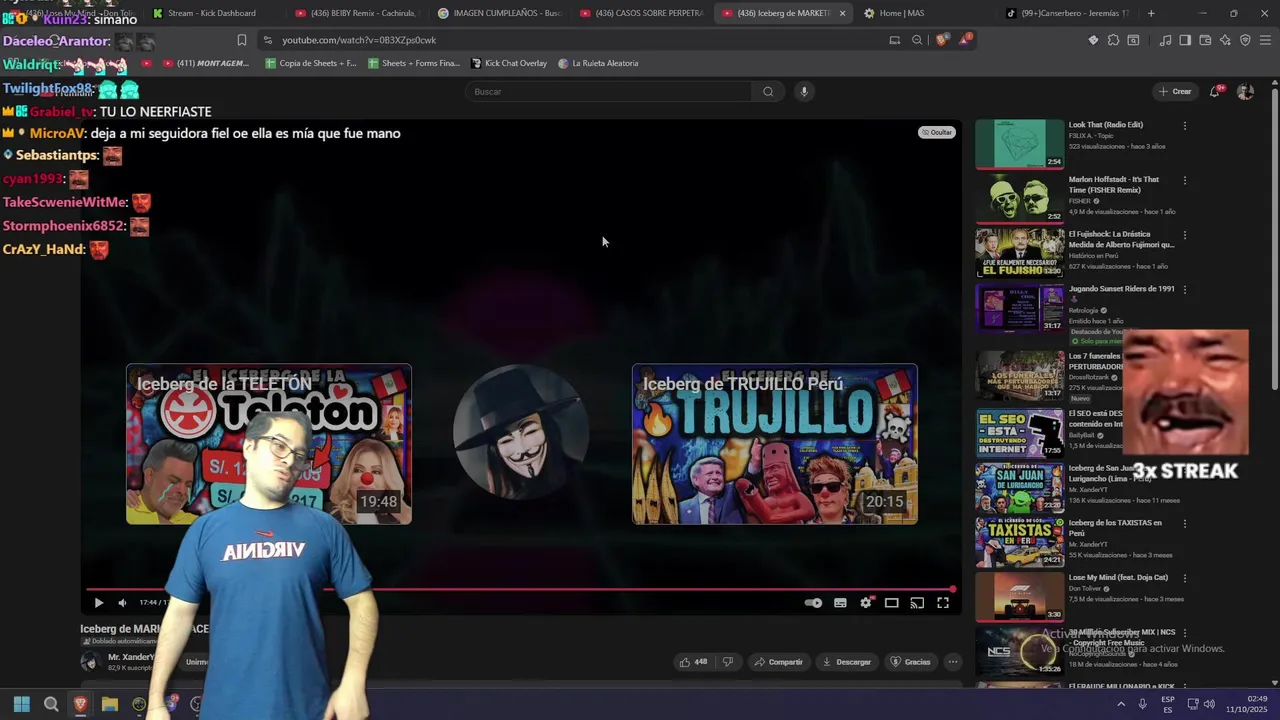Screen dimensions: 1280x720
Task: Open options for Jugando Sunset Riders de 1991
Action: pos(1184,290)
